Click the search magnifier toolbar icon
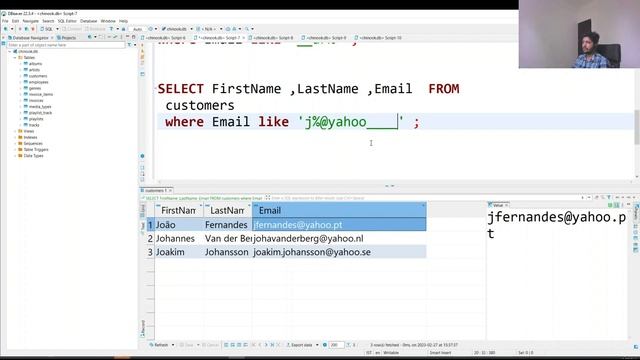 coord(247,29)
